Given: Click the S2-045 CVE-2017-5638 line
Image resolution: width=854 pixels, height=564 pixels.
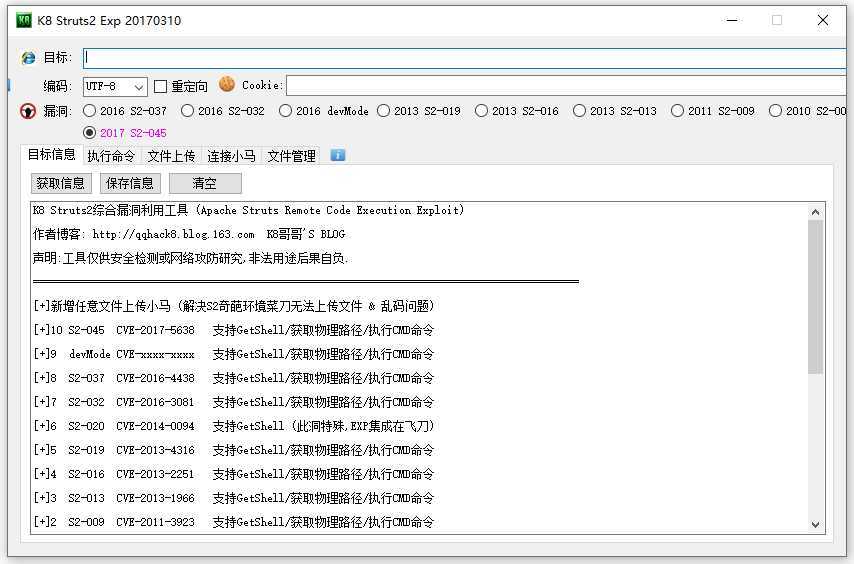Looking at the screenshot, I should 234,330.
